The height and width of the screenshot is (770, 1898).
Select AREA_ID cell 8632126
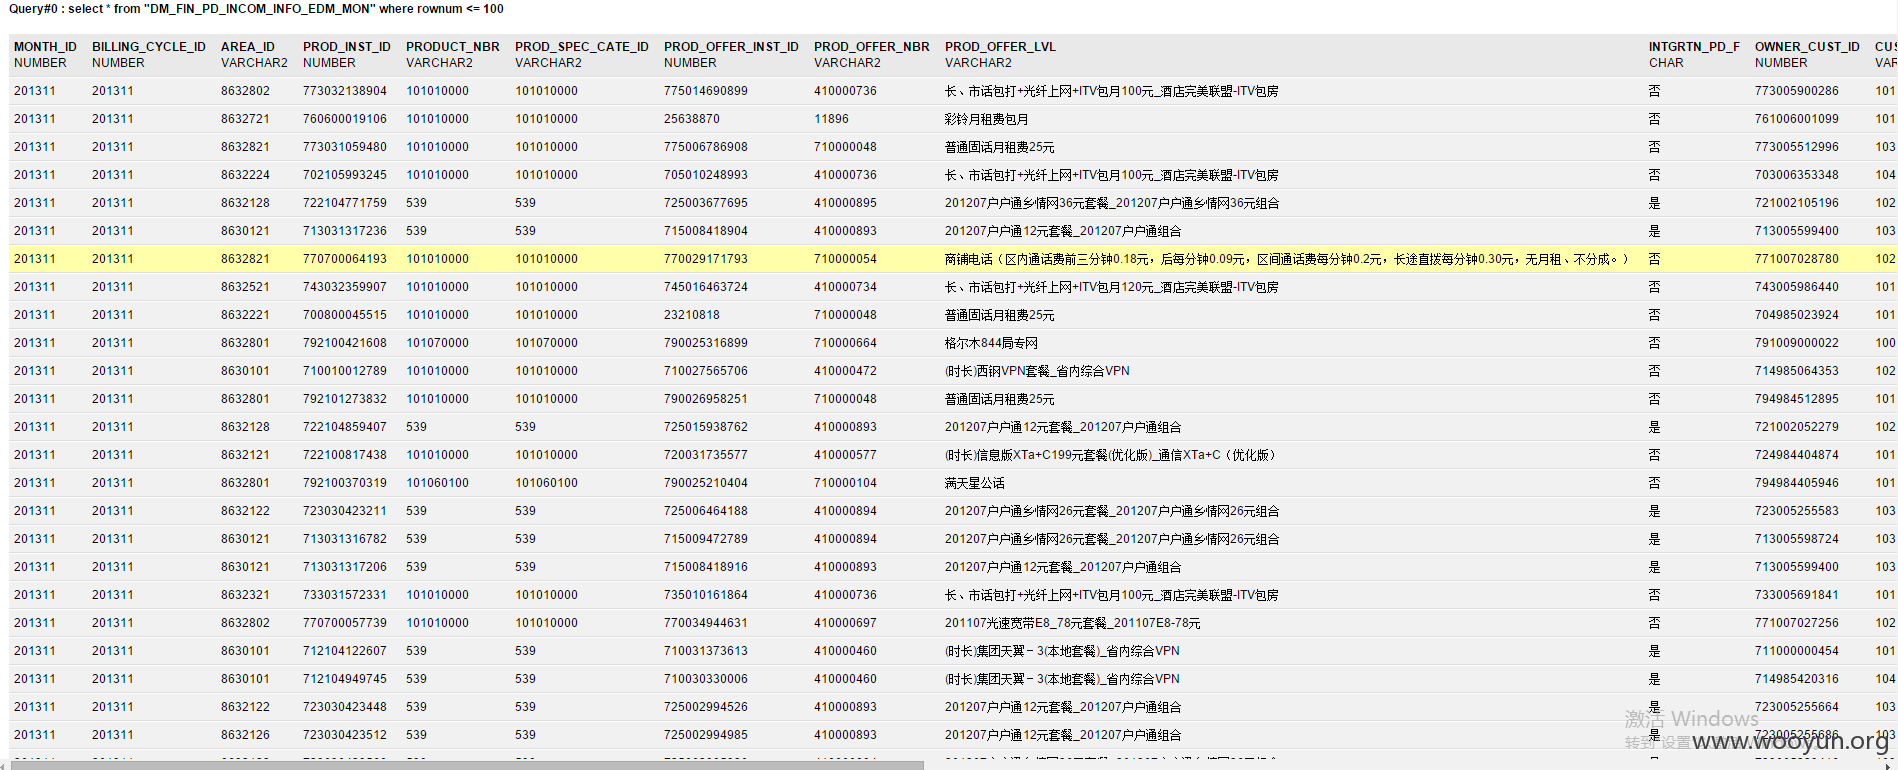point(246,735)
